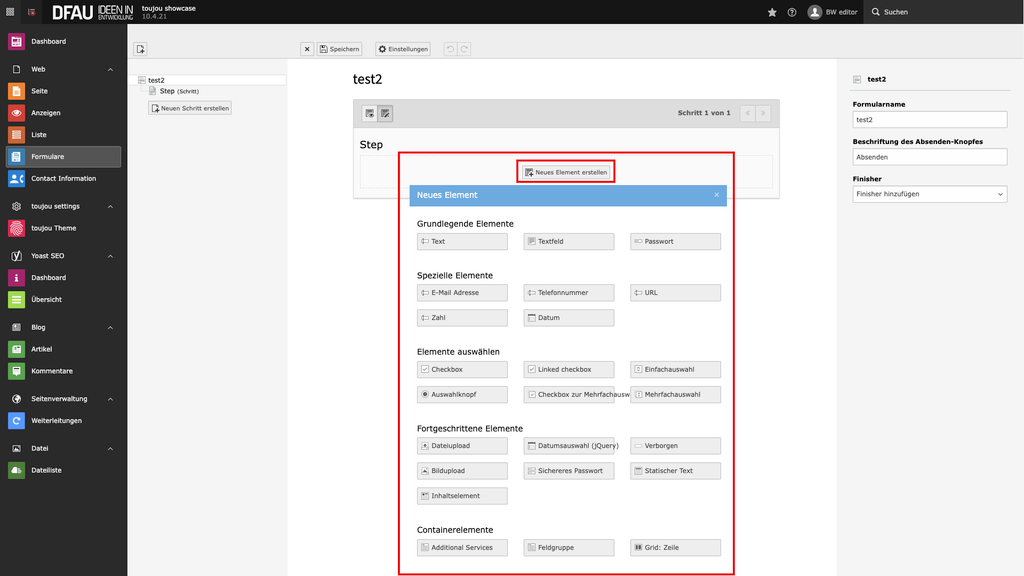Open the application grid menu icon
1024x576 pixels.
pos(10,12)
